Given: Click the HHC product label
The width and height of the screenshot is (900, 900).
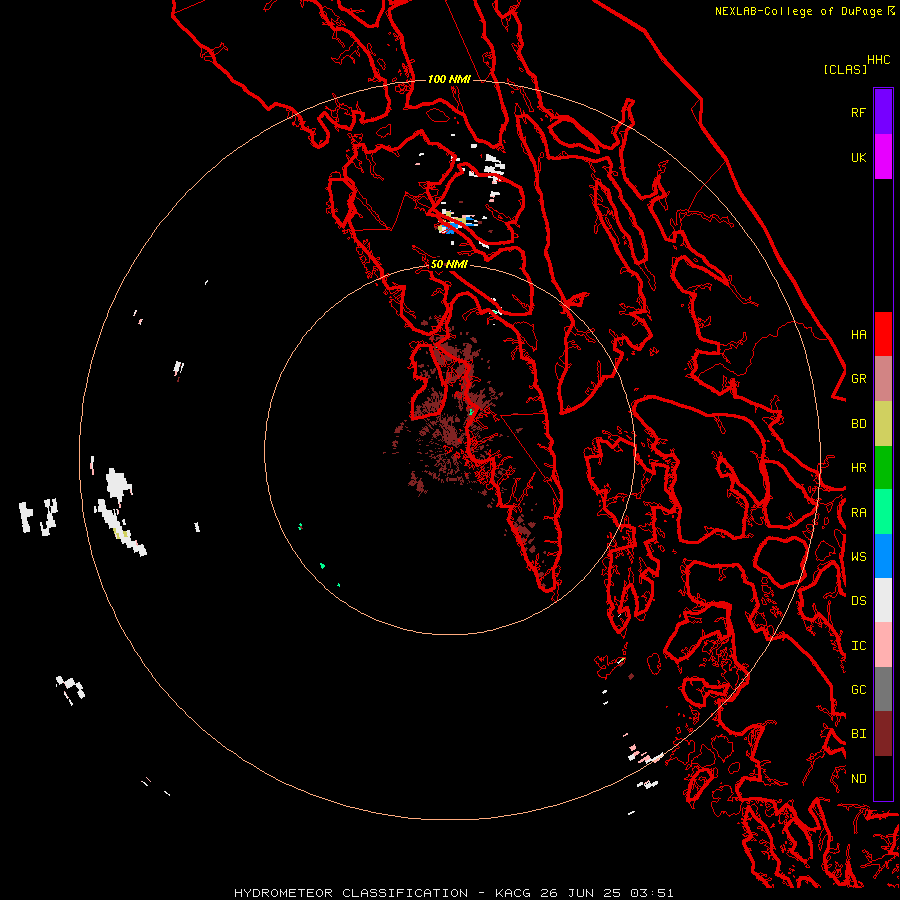Looking at the screenshot, I should coord(878,60).
